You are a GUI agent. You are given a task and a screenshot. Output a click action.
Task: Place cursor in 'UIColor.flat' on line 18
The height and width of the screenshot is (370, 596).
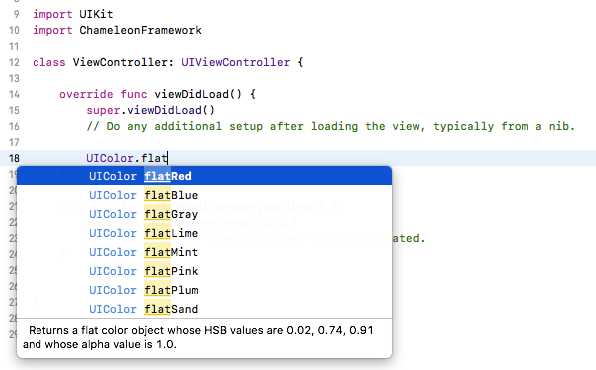coord(127,158)
